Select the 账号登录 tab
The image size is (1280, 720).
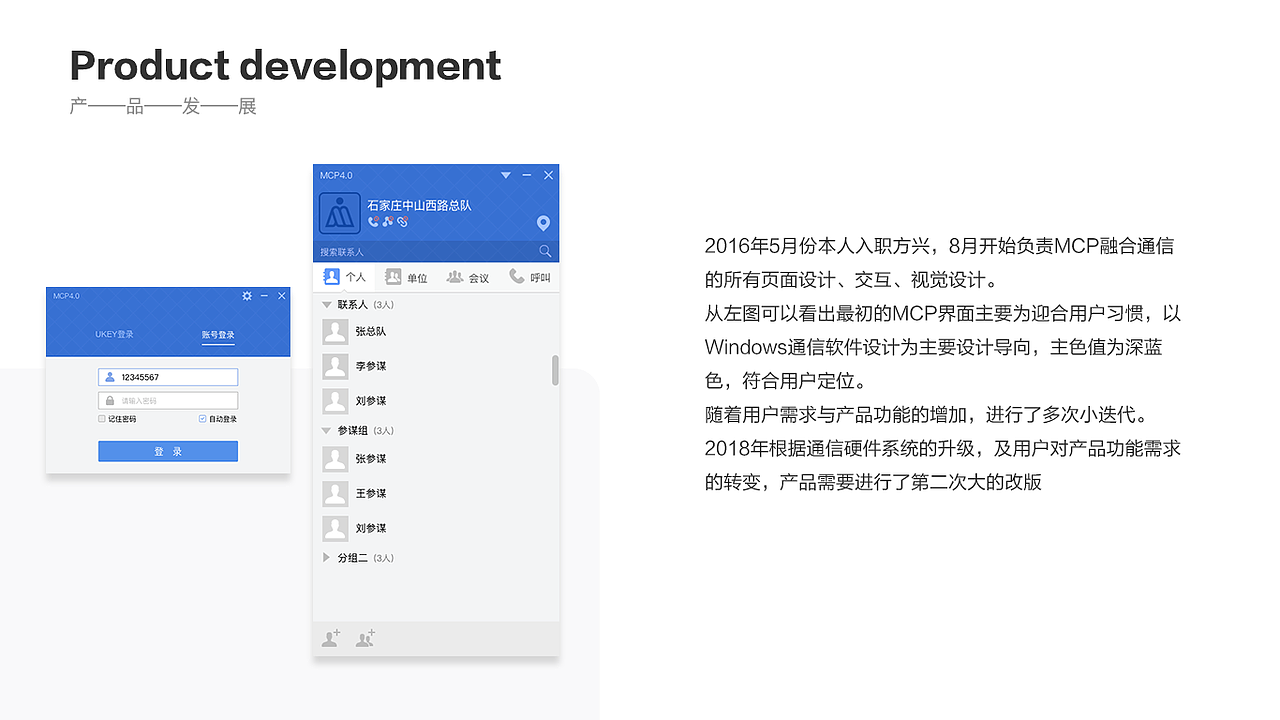(218, 335)
